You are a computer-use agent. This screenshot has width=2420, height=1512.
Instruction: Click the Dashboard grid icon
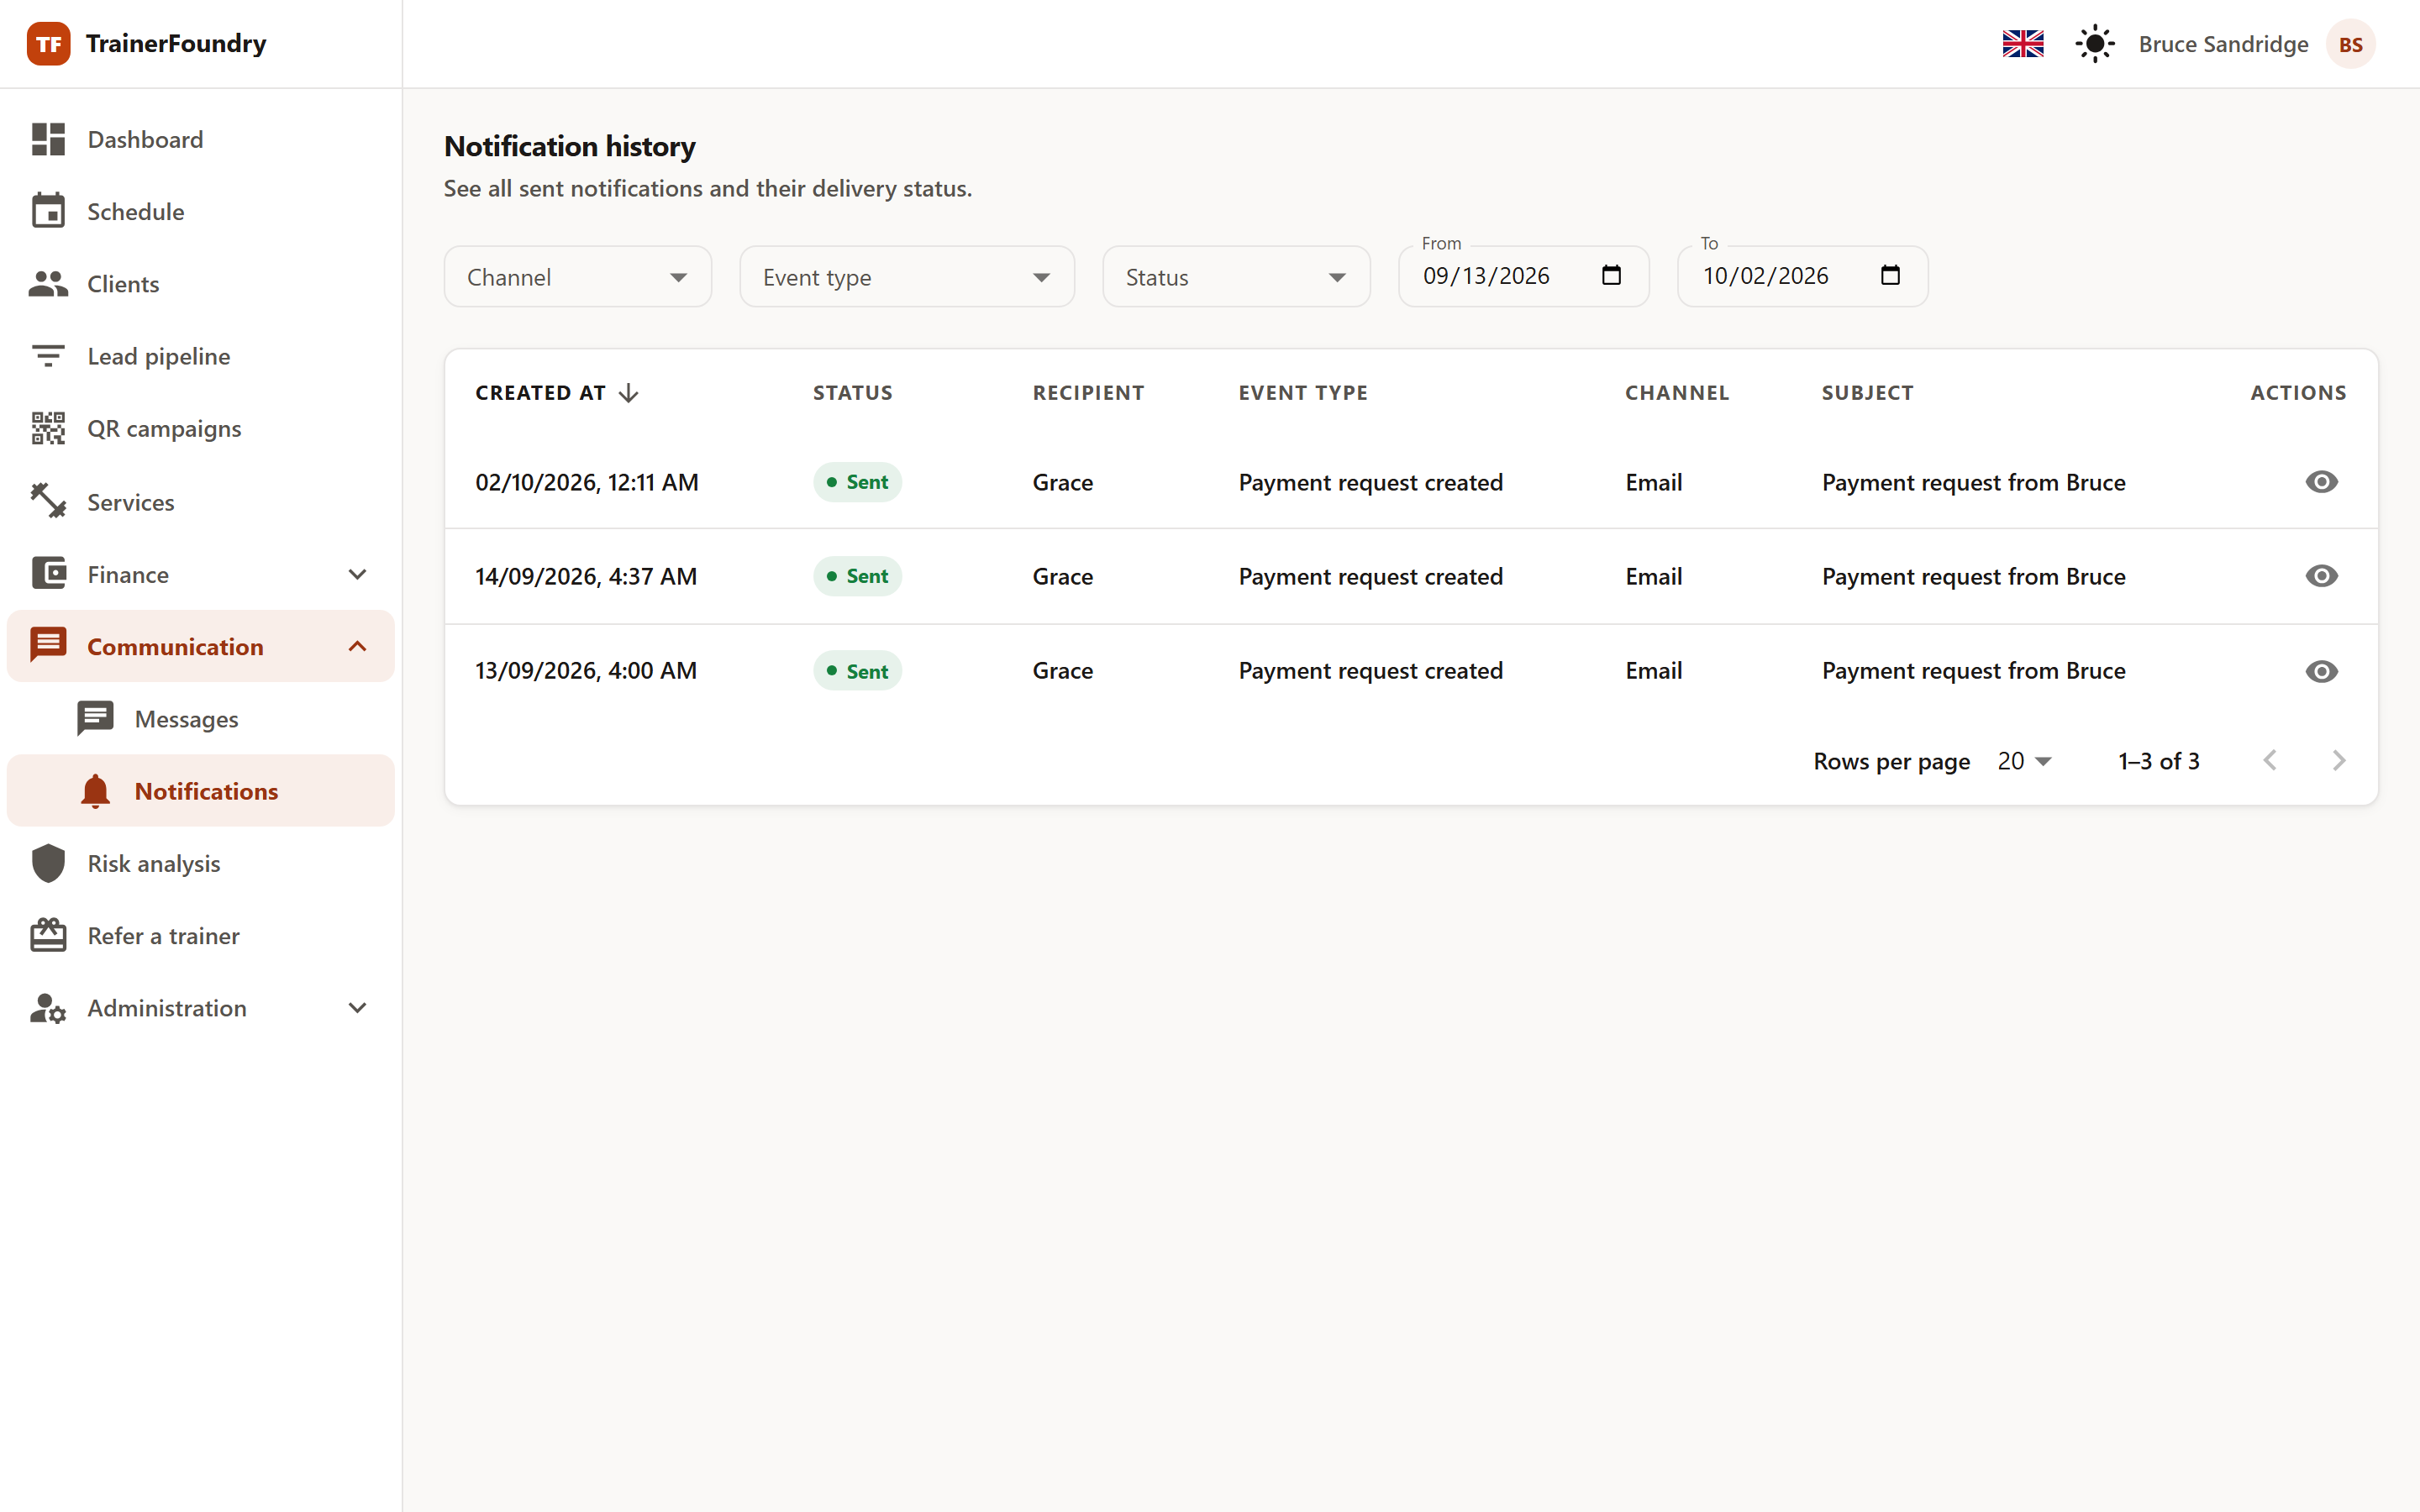click(48, 139)
